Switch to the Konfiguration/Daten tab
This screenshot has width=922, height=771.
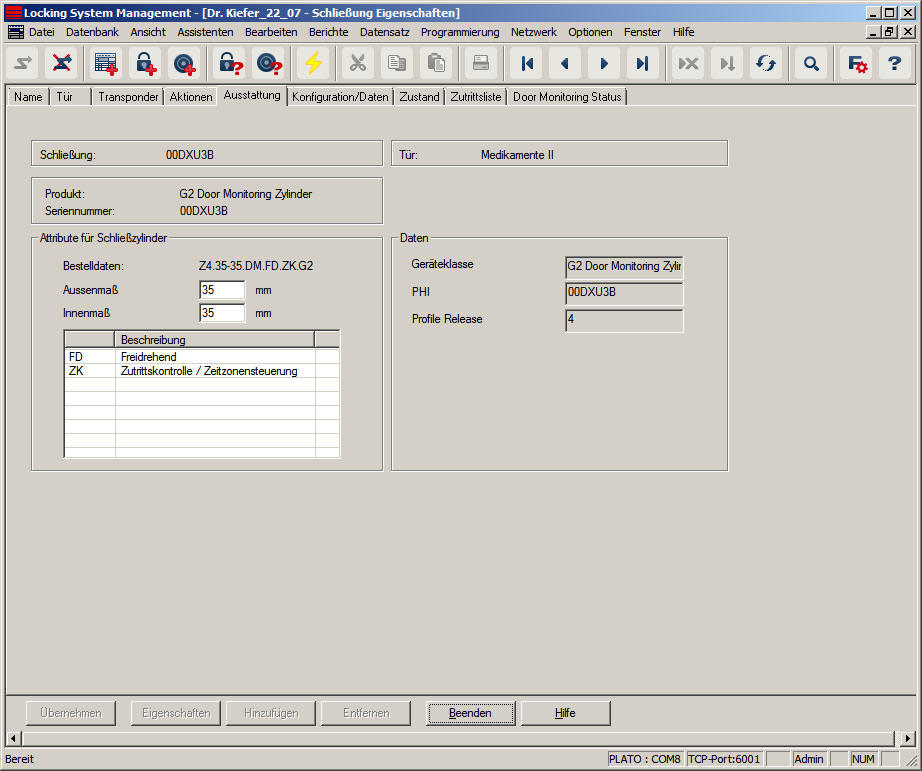[340, 97]
